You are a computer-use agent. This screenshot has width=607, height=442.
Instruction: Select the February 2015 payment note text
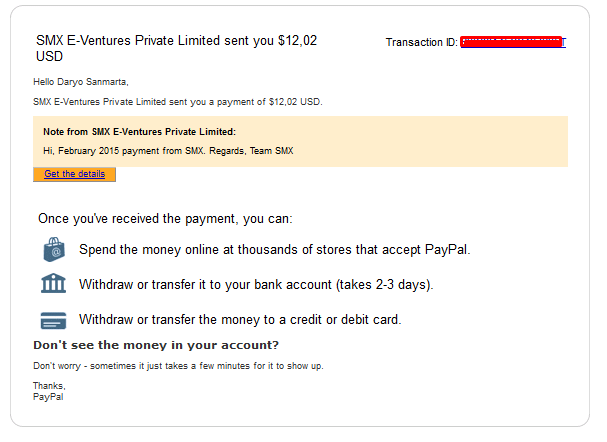[168, 151]
